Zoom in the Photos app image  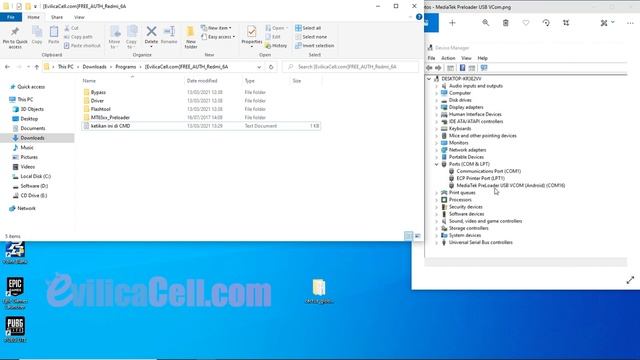(485, 23)
